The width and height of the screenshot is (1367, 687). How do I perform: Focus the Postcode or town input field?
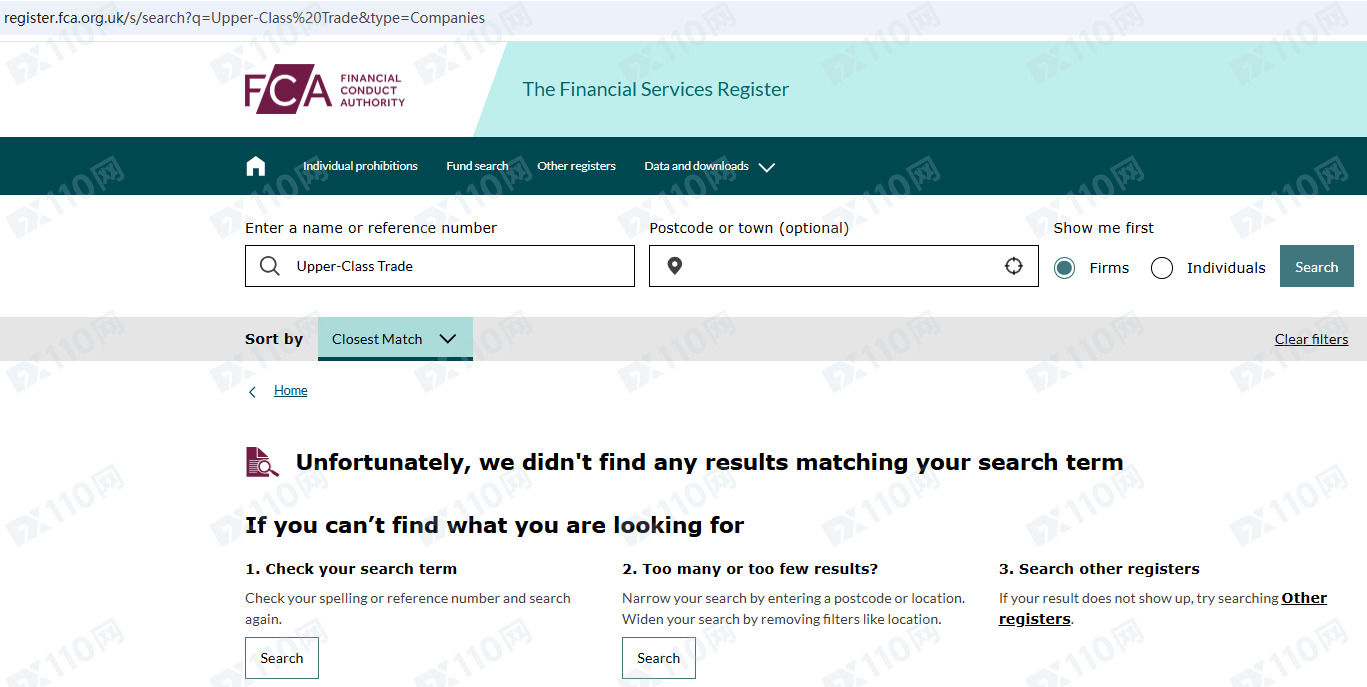pos(843,266)
